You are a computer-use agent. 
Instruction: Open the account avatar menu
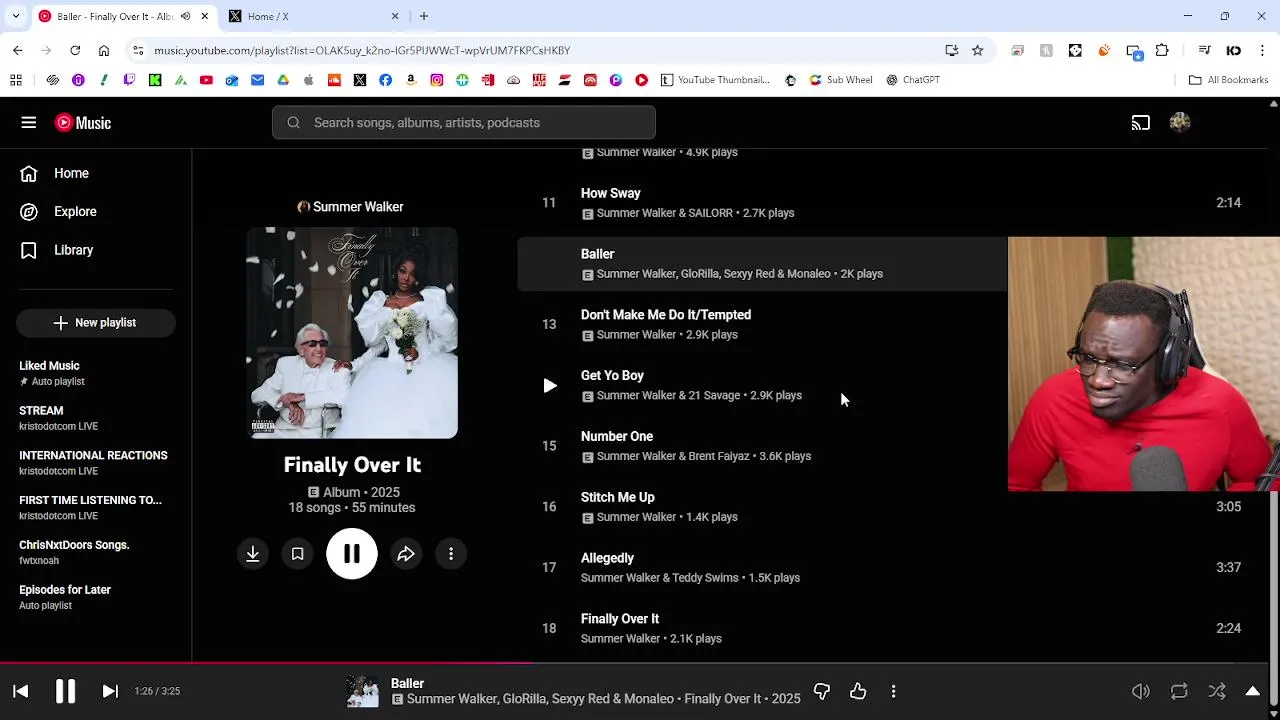(1180, 123)
